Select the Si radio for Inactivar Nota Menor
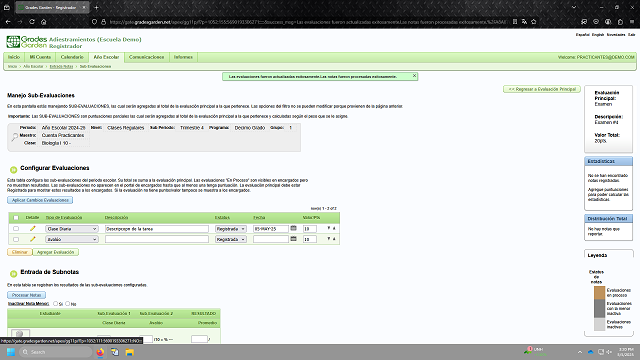The height and width of the screenshot is (360, 640). tap(56, 304)
